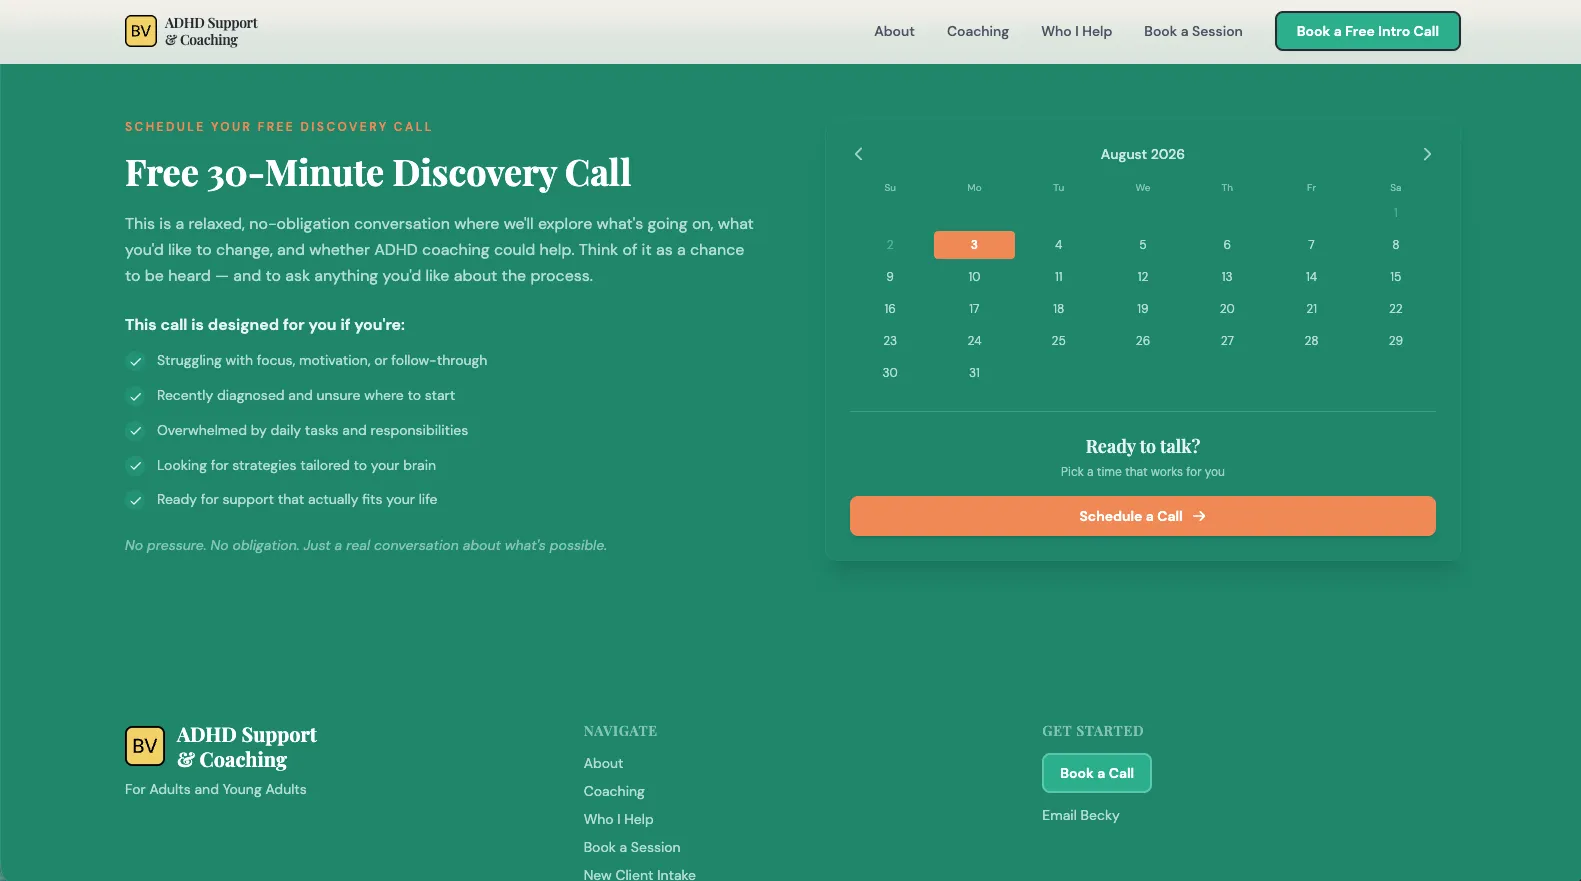The image size is (1581, 881).
Task: Select August 19 in the calendar
Action: [x=1143, y=309]
